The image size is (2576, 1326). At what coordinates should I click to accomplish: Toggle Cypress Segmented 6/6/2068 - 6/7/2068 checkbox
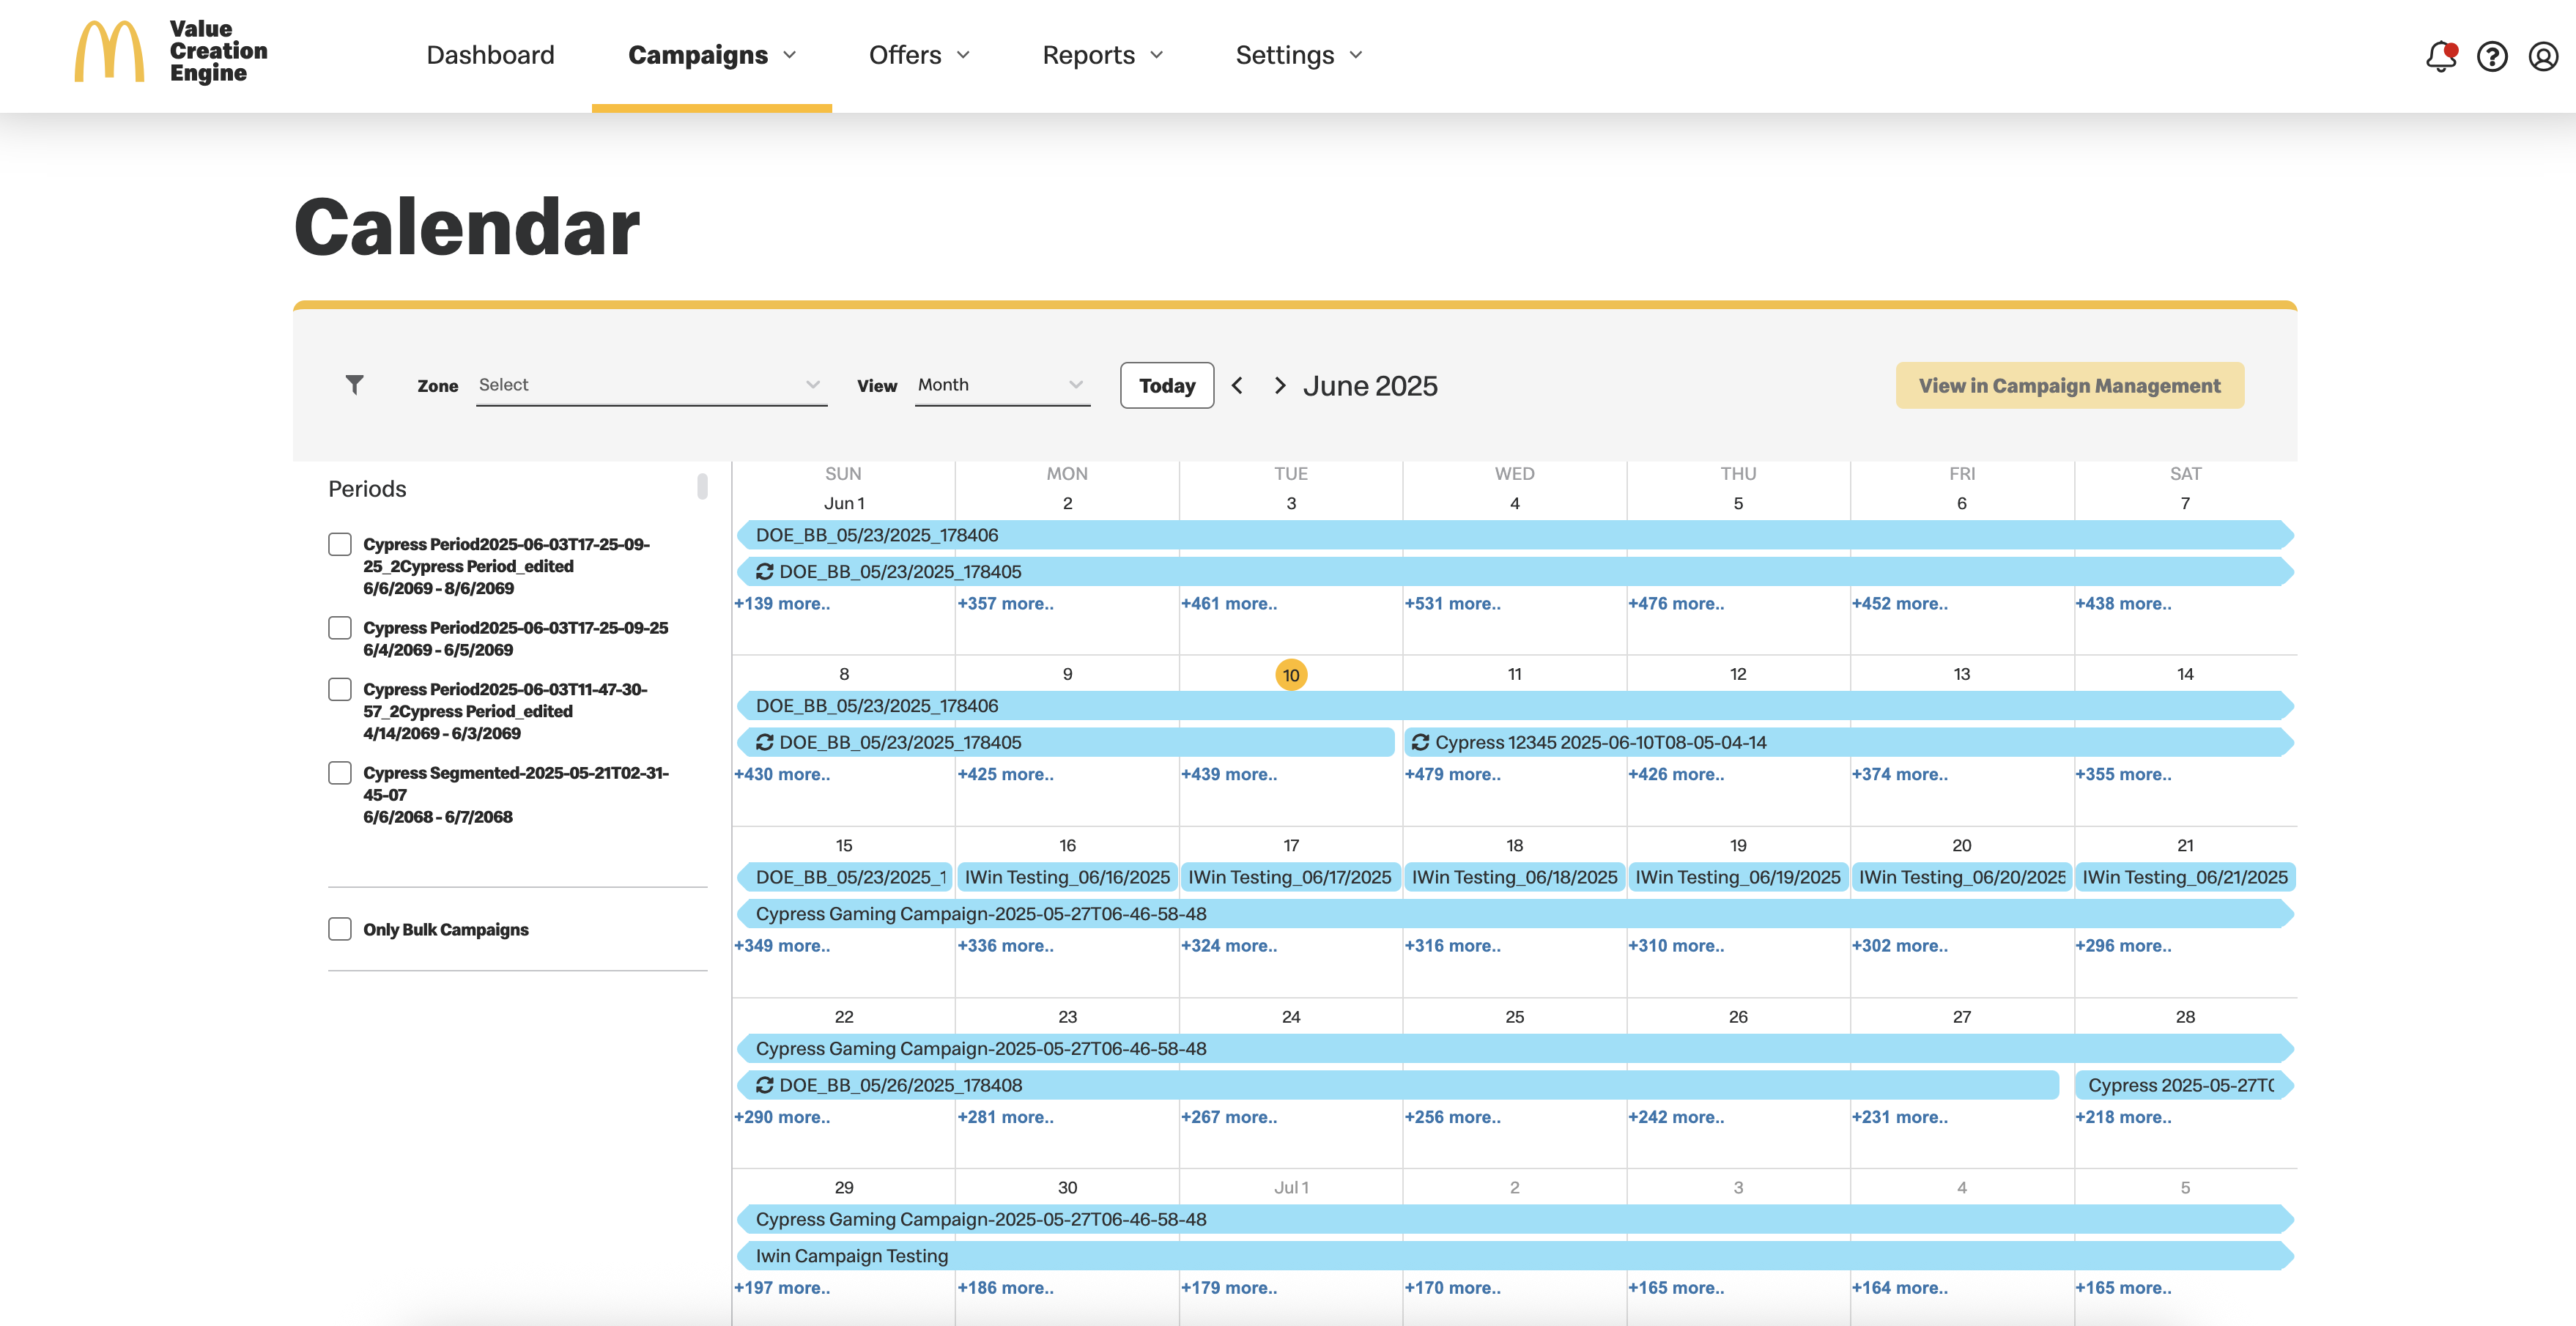[x=340, y=773]
